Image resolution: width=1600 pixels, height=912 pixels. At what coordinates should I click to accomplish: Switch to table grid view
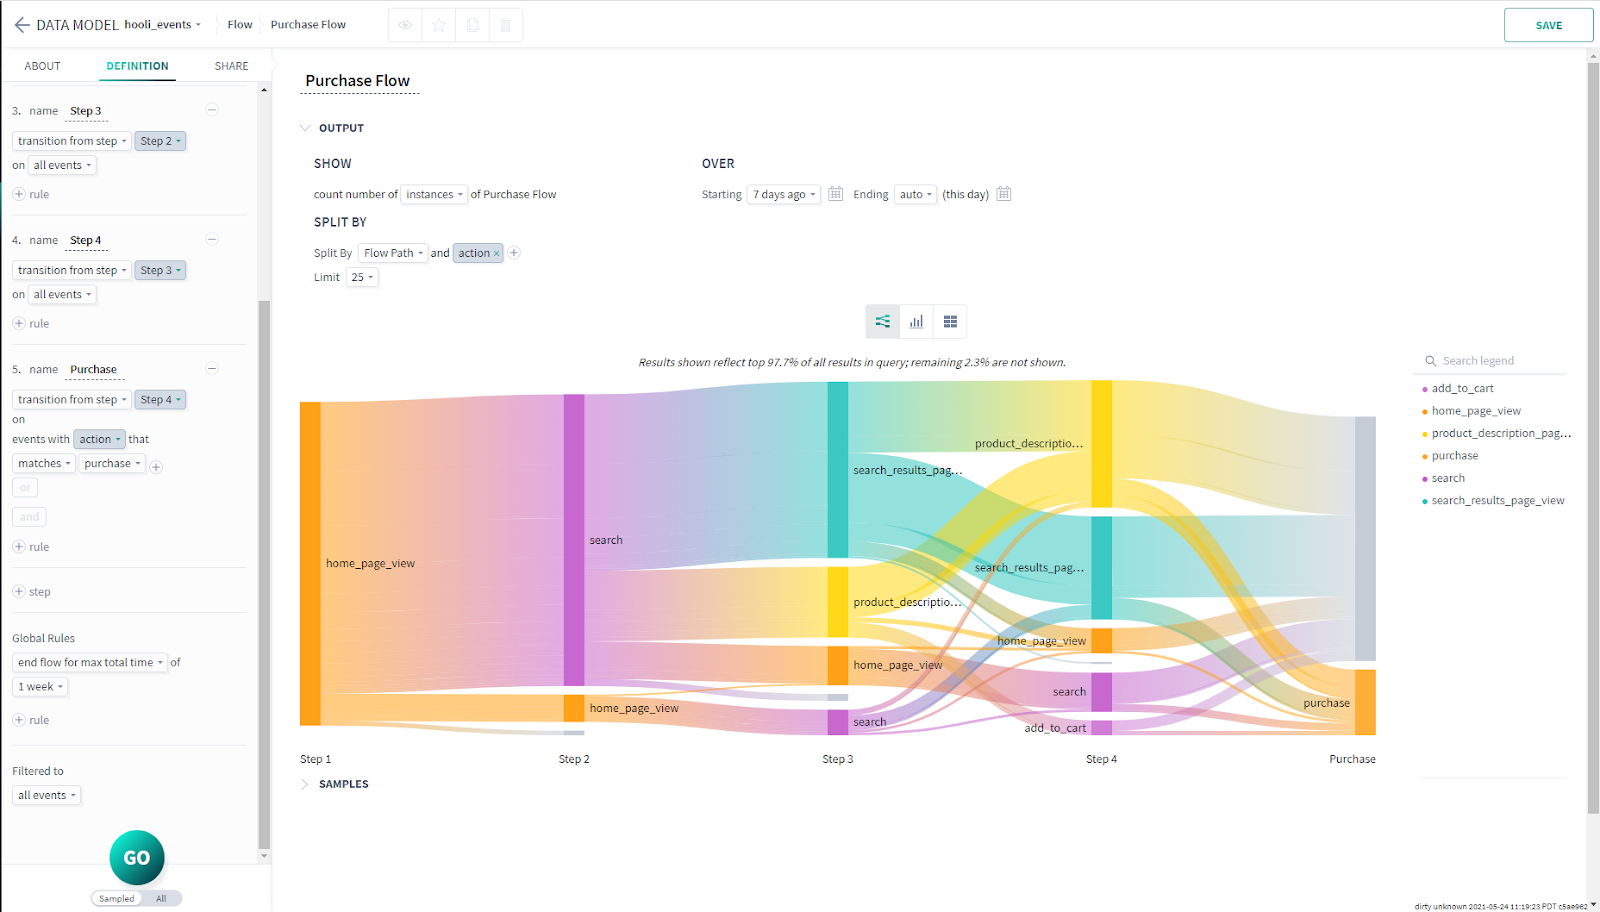950,322
